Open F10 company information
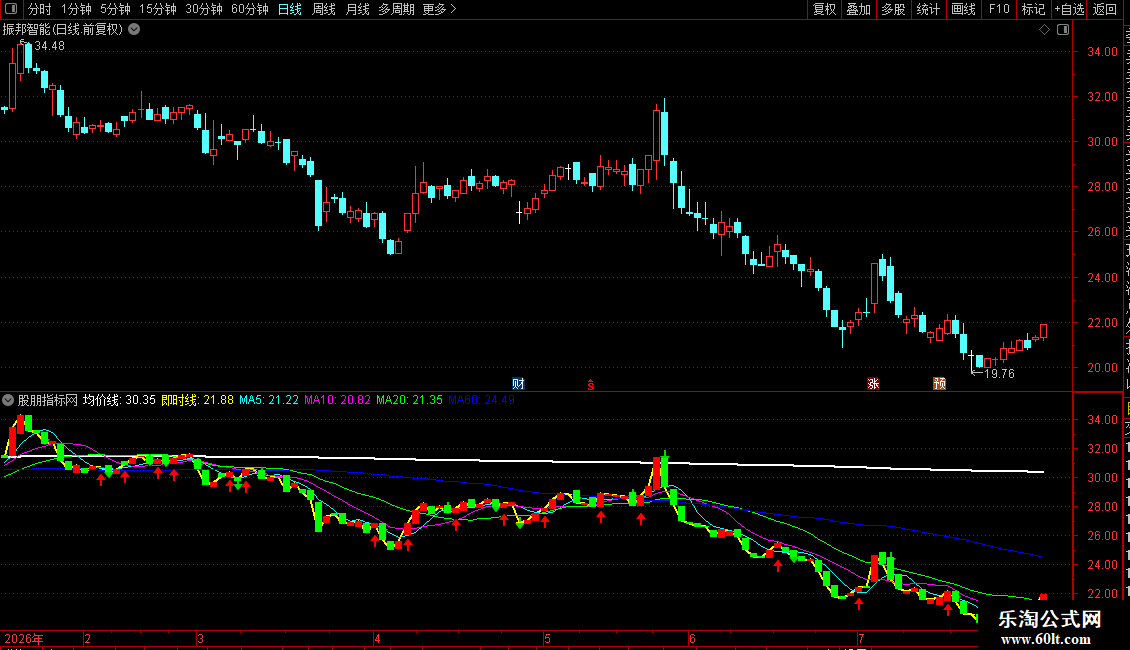The image size is (1130, 650). pyautogui.click(x=999, y=9)
